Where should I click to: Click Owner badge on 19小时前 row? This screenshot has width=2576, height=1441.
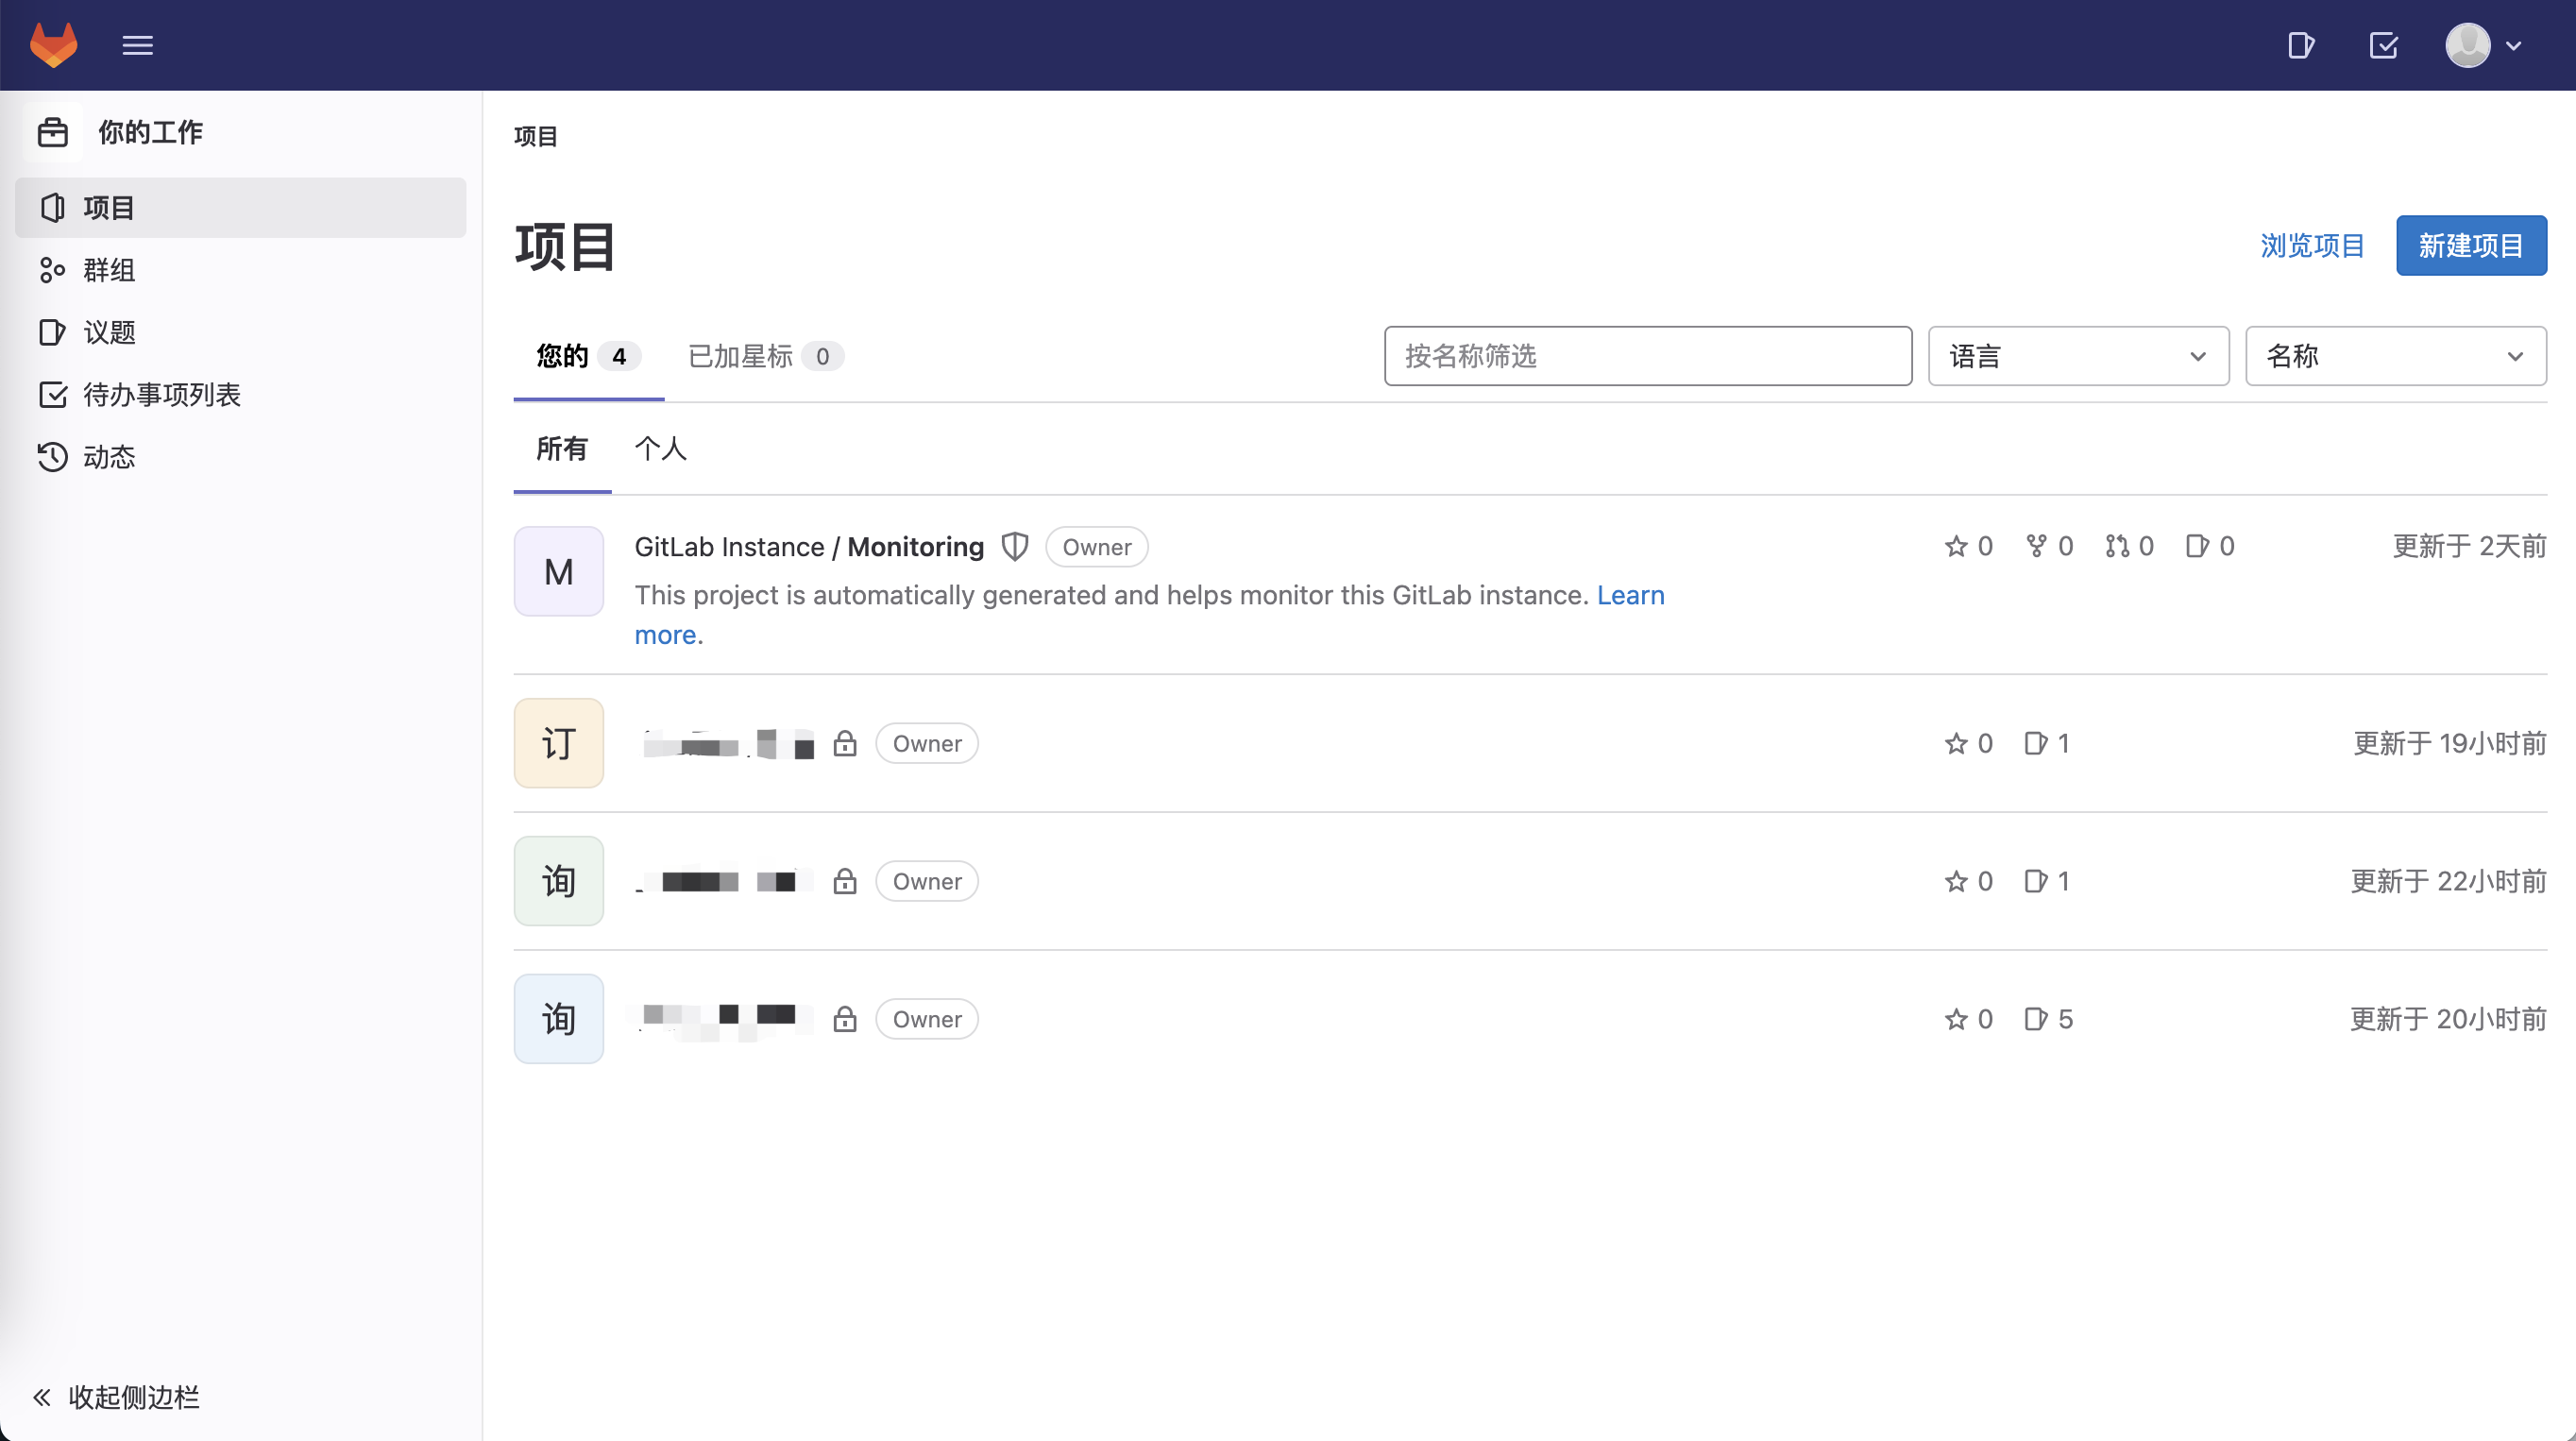pos(927,743)
